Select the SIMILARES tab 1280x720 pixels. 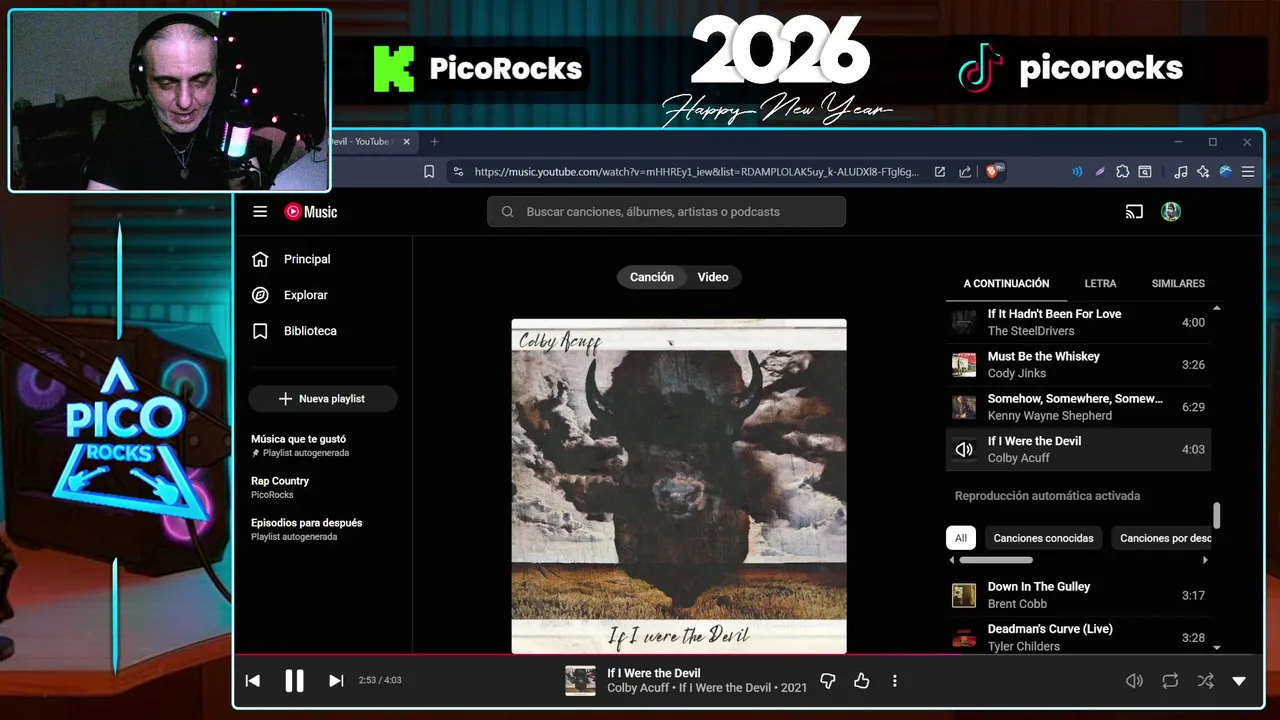(x=1178, y=284)
